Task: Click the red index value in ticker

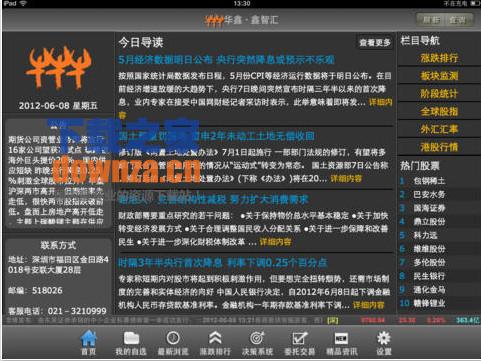Action: tap(373, 320)
